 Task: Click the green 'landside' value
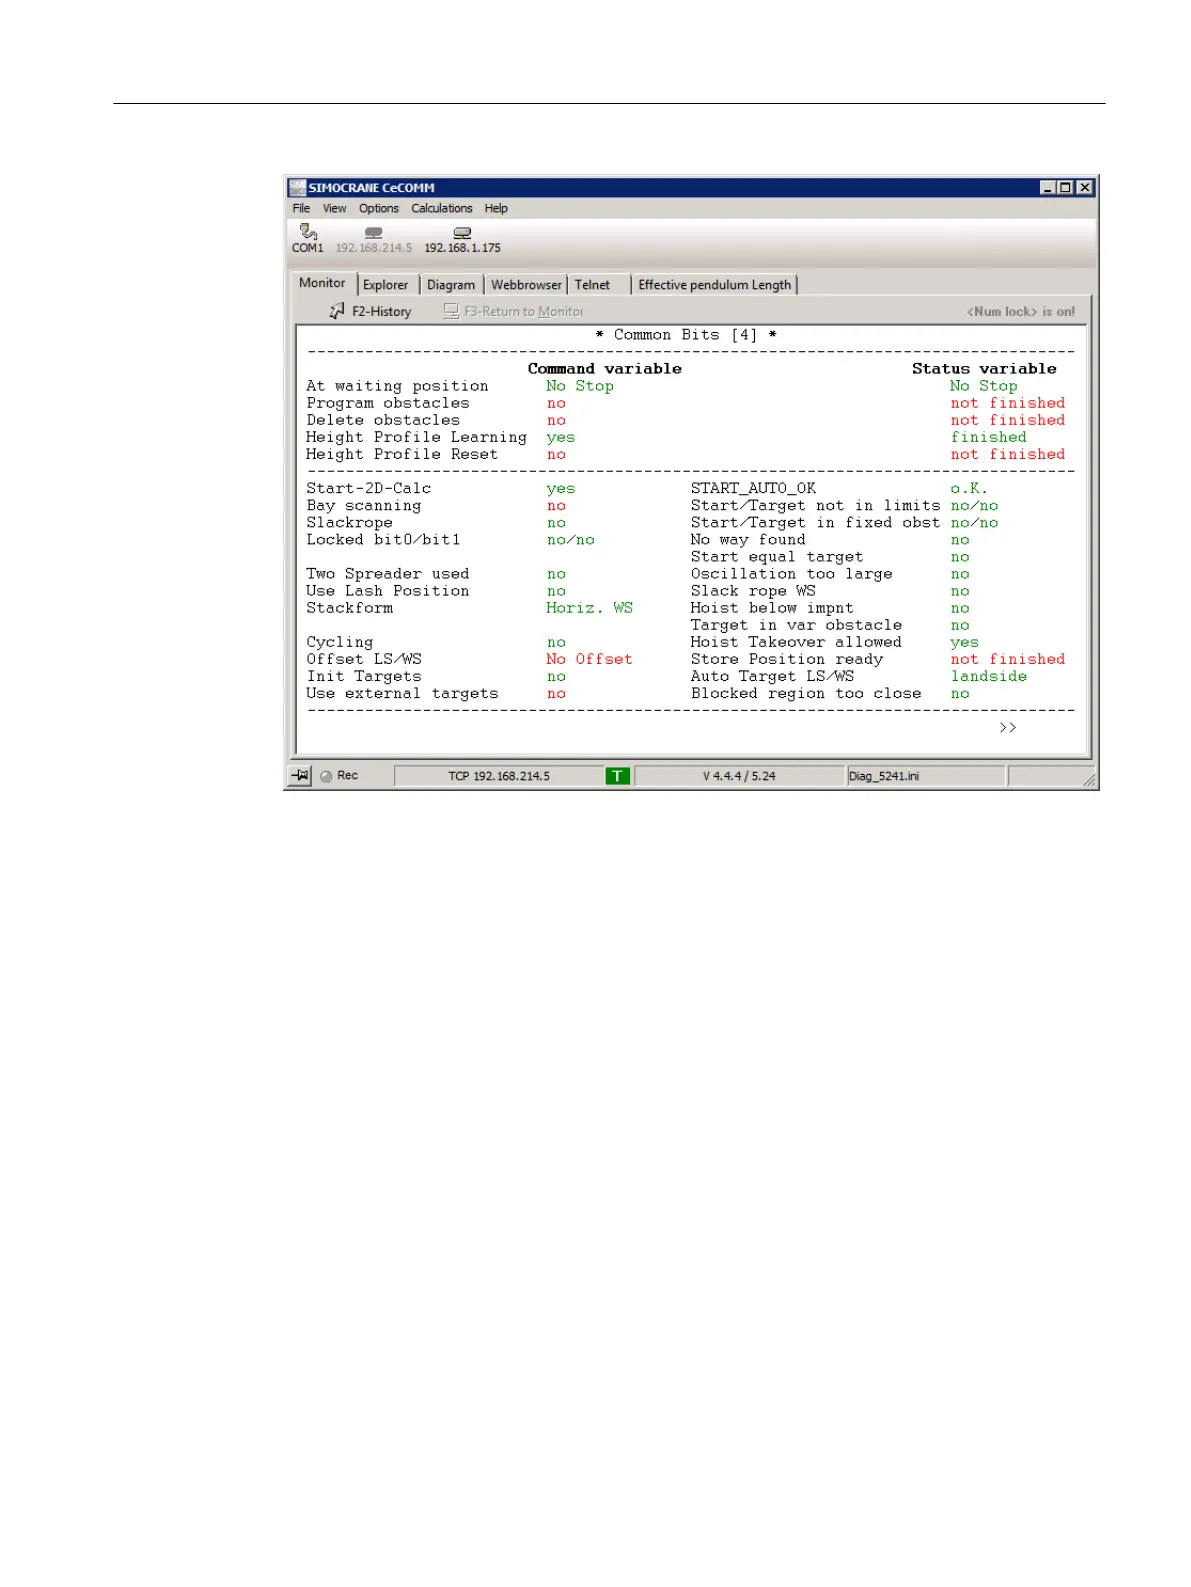[x=989, y=676]
